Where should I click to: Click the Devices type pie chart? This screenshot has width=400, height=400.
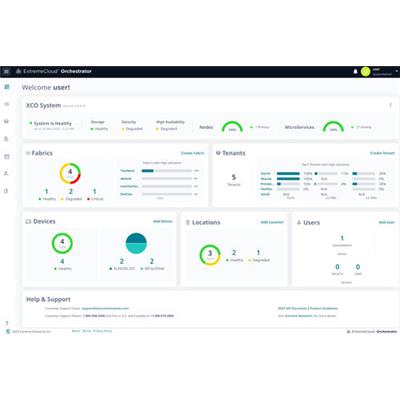pyautogui.click(x=136, y=243)
